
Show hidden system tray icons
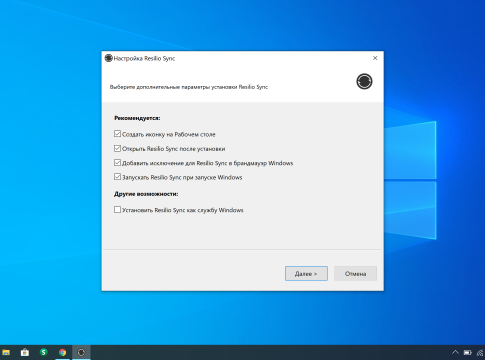[x=455, y=352]
